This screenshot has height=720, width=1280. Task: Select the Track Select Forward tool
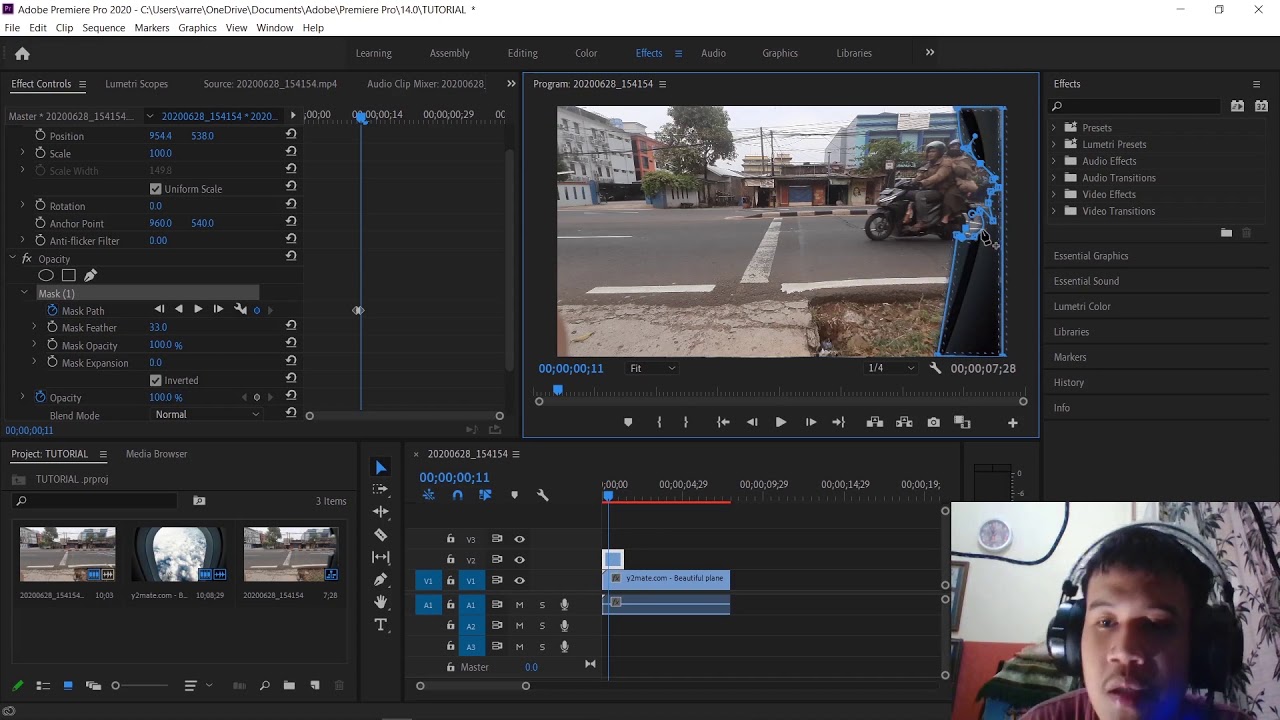click(x=380, y=489)
